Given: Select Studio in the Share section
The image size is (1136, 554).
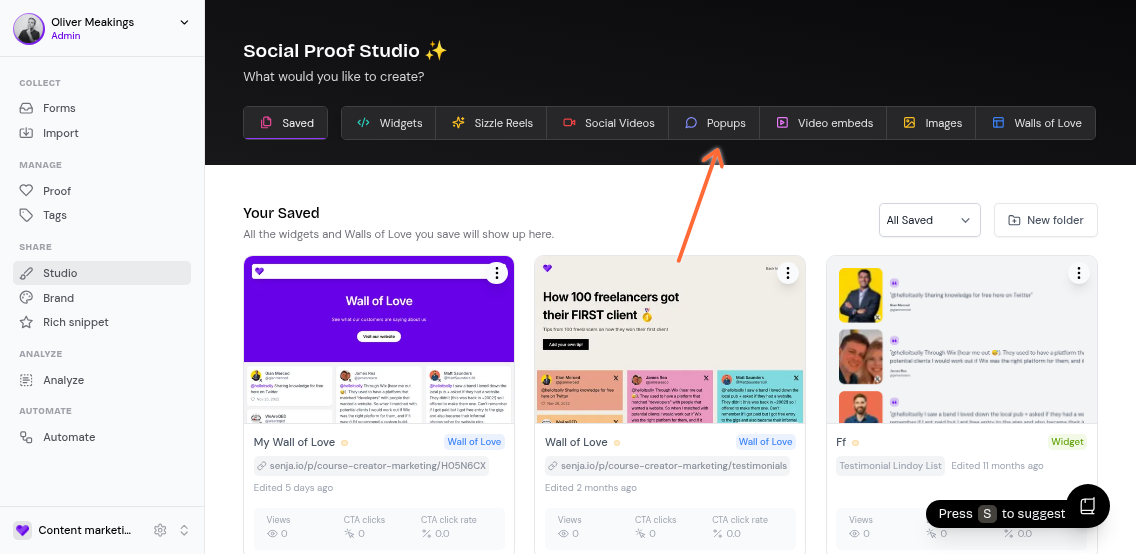Looking at the screenshot, I should 101,273.
